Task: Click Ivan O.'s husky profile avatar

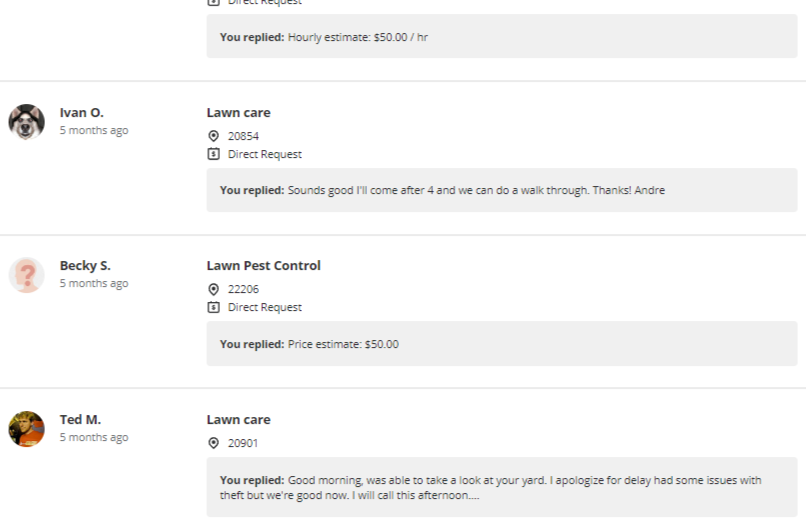Action: [26, 122]
